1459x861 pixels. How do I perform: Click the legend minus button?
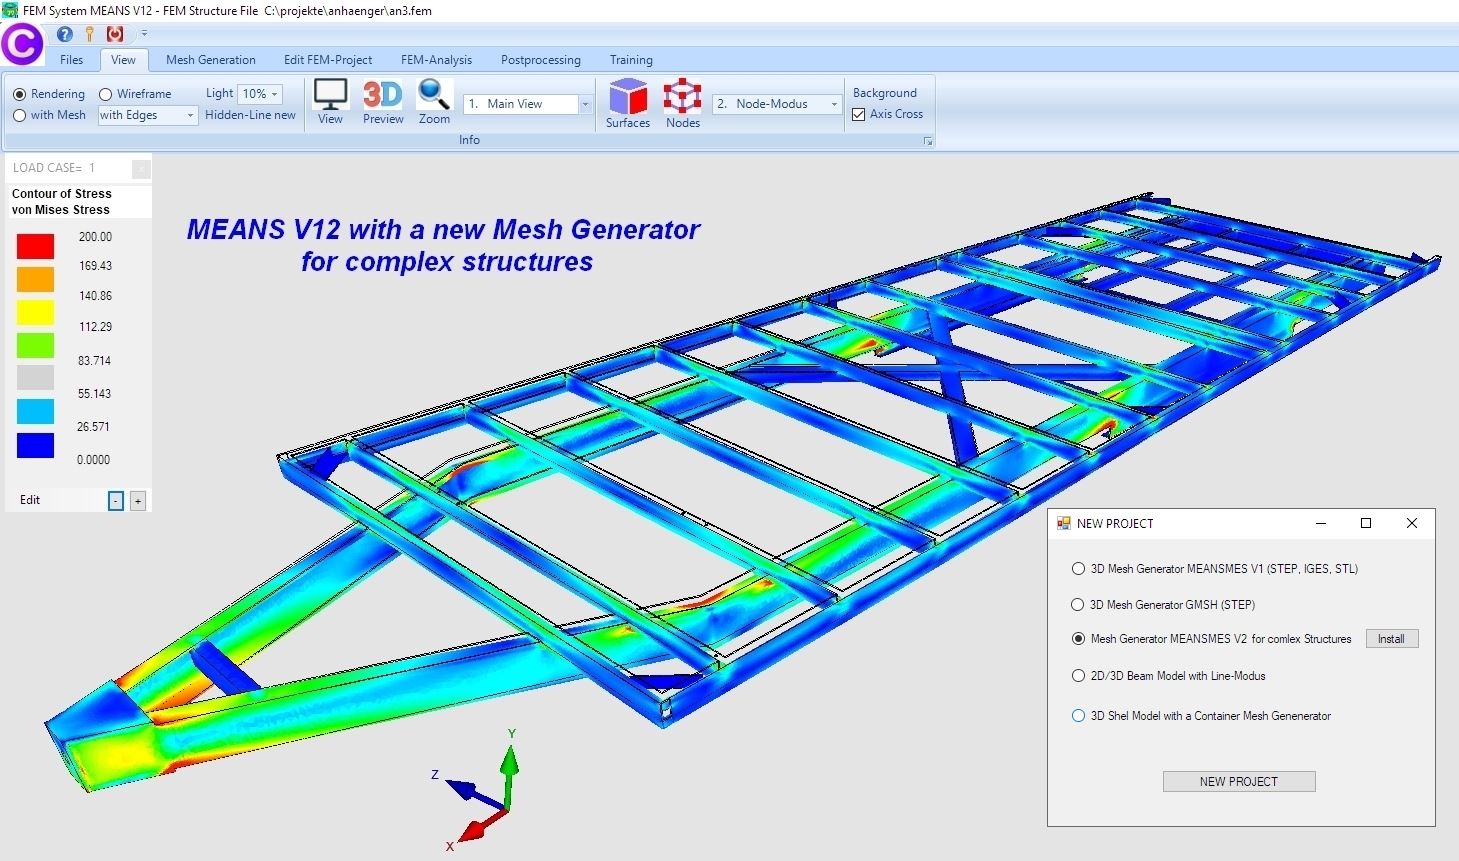tap(116, 501)
